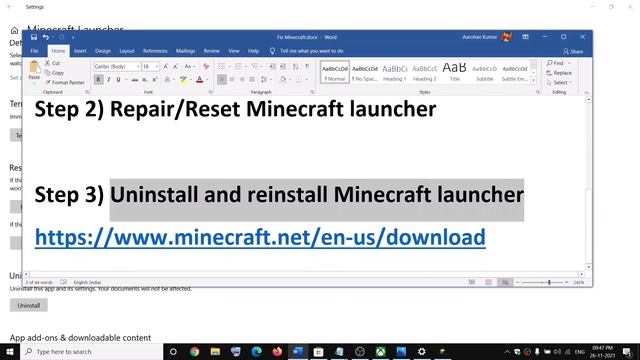This screenshot has width=640, height=360.
Task: Click the zoom slider in Word status bar
Action: pyautogui.click(x=542, y=282)
